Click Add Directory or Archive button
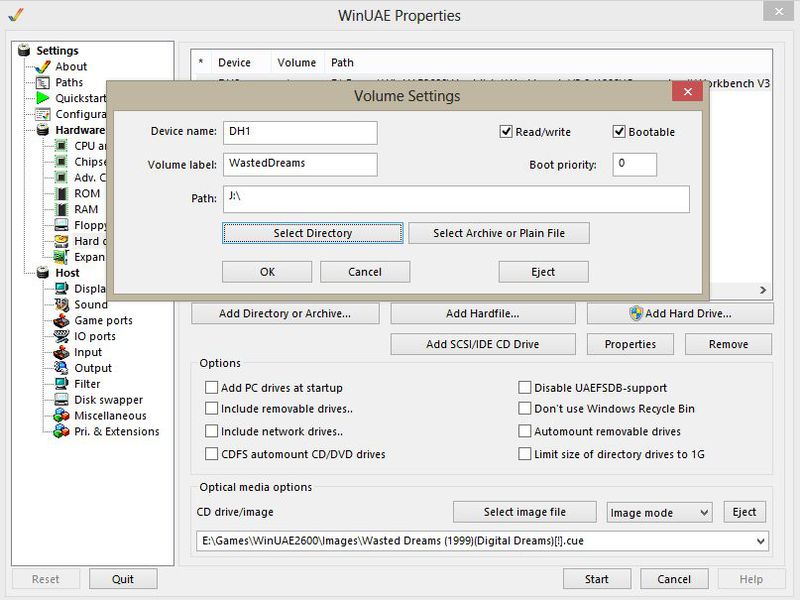Viewport: 800px width, 600px height. [x=285, y=313]
